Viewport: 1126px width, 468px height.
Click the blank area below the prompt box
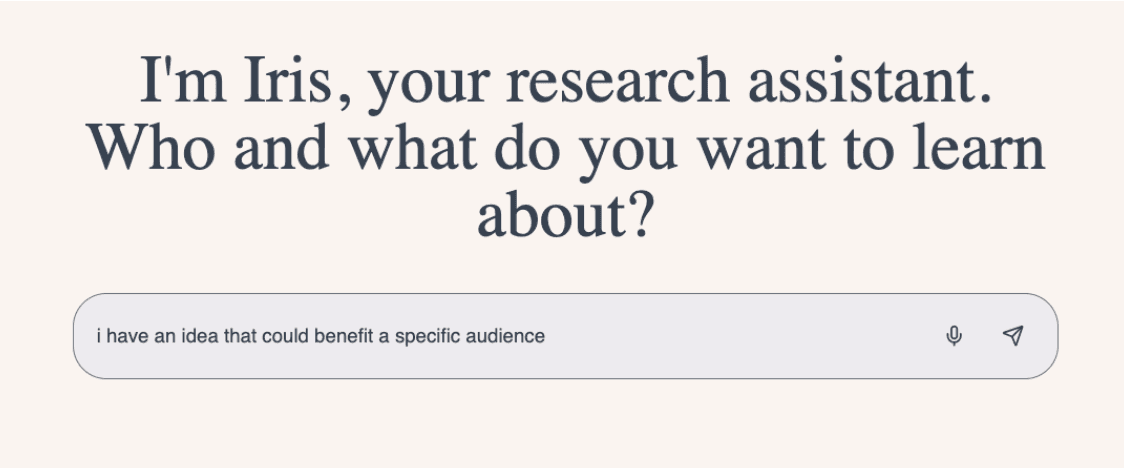point(565,425)
